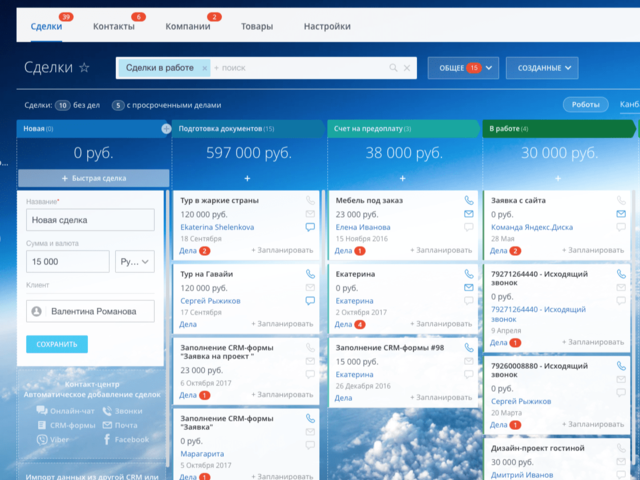Add deal with plus under 30 000 руб.
Screen dimensions: 640x480
pyautogui.click(x=558, y=178)
